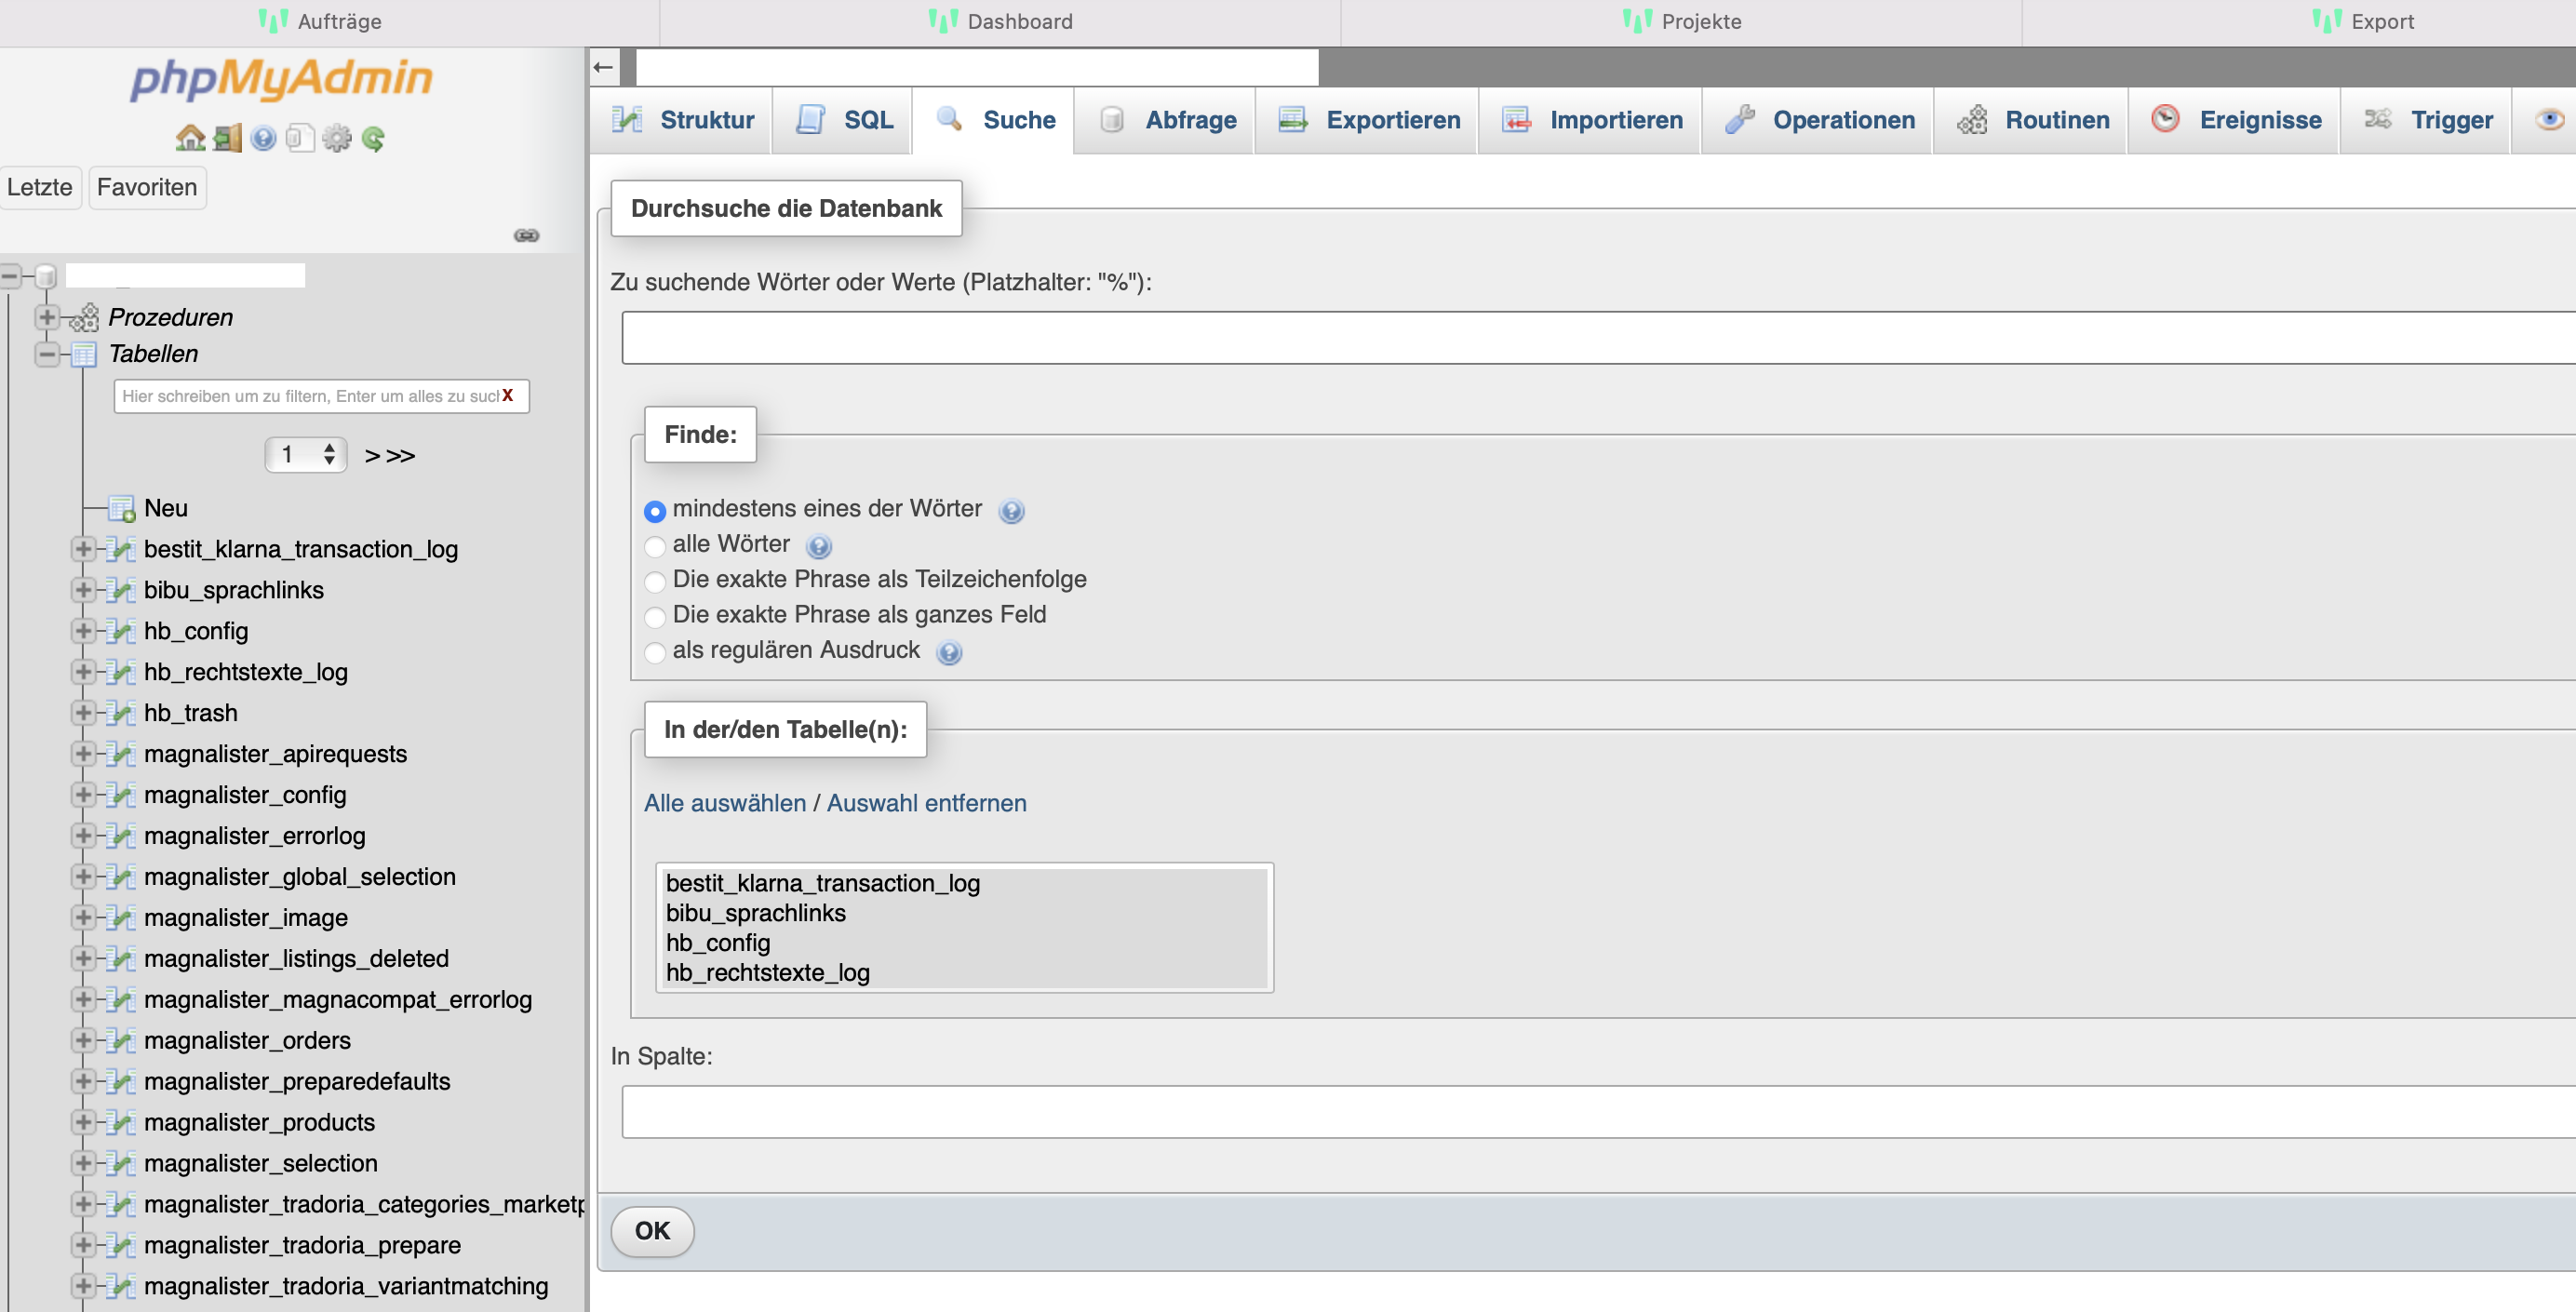Select 'Die exakte Phrase als ganzes Feld' option
This screenshot has width=2576, height=1312.
[655, 616]
